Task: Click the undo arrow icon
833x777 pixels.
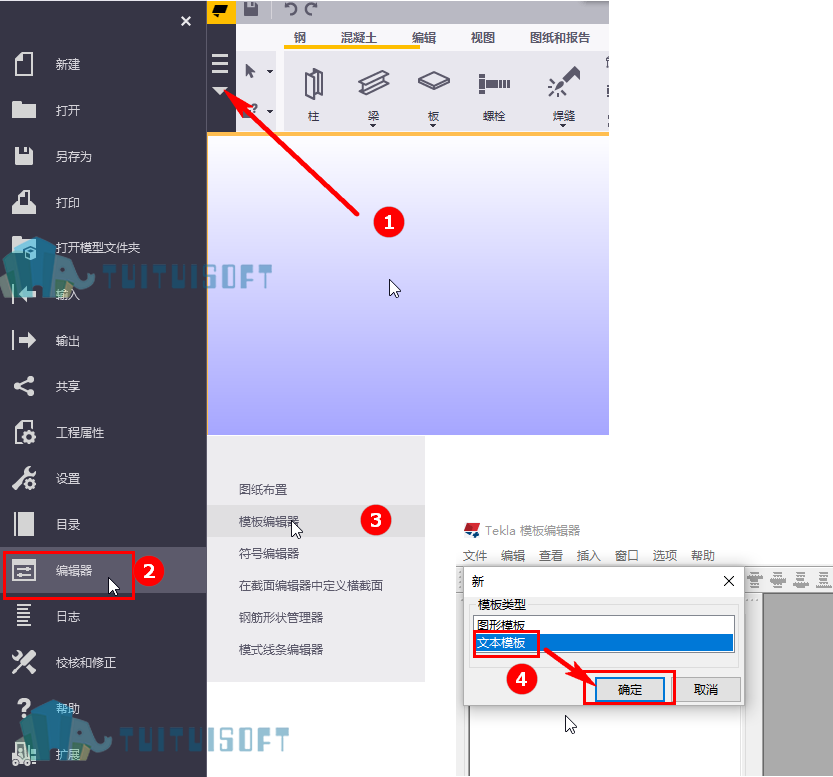Action: 291,9
